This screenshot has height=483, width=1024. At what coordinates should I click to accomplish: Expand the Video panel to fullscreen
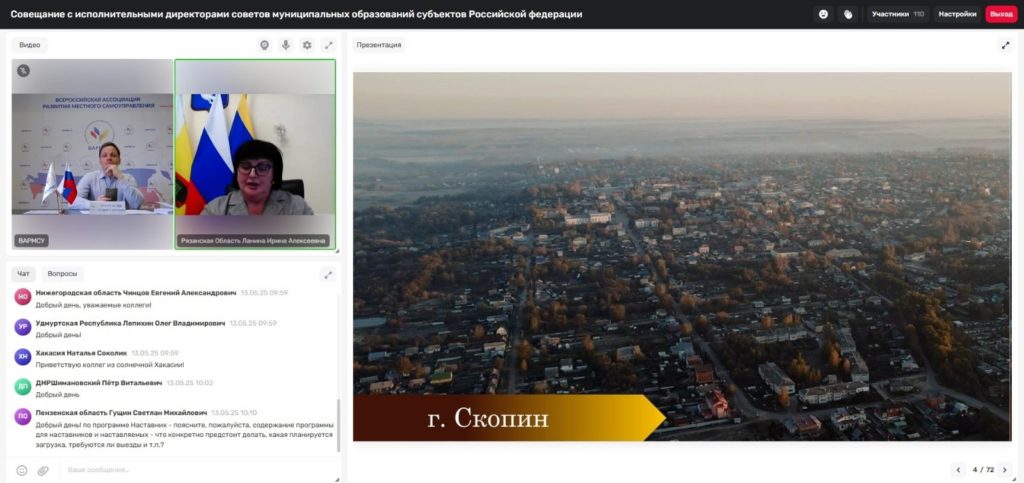[x=327, y=45]
